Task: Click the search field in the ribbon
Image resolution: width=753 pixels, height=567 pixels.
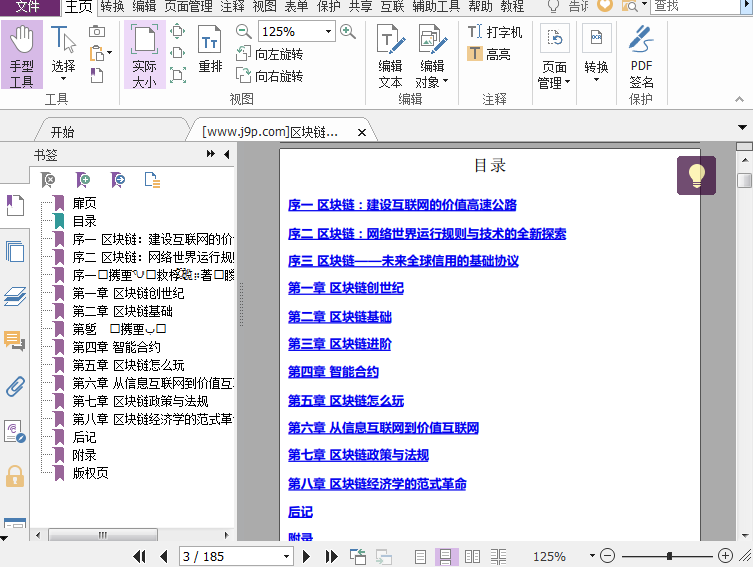Action: (x=695, y=7)
